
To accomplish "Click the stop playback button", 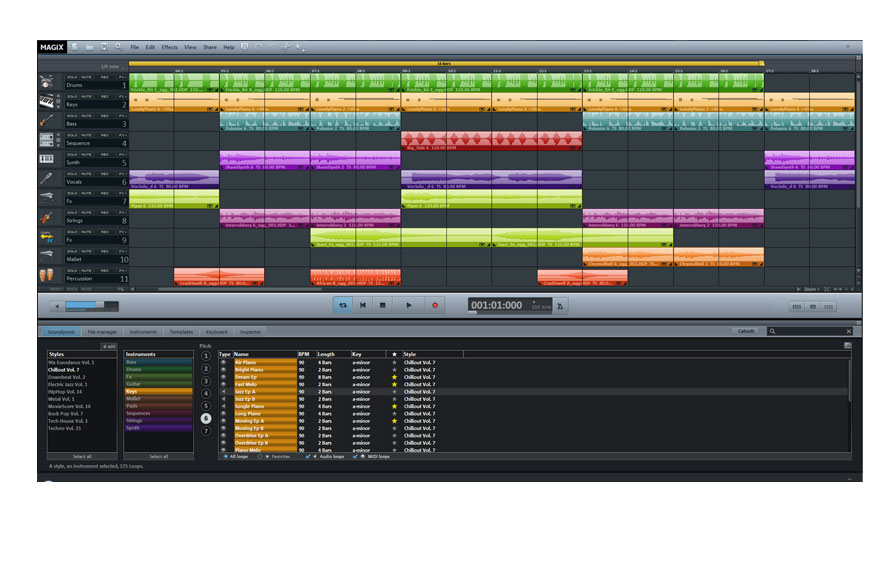I will click(x=383, y=305).
